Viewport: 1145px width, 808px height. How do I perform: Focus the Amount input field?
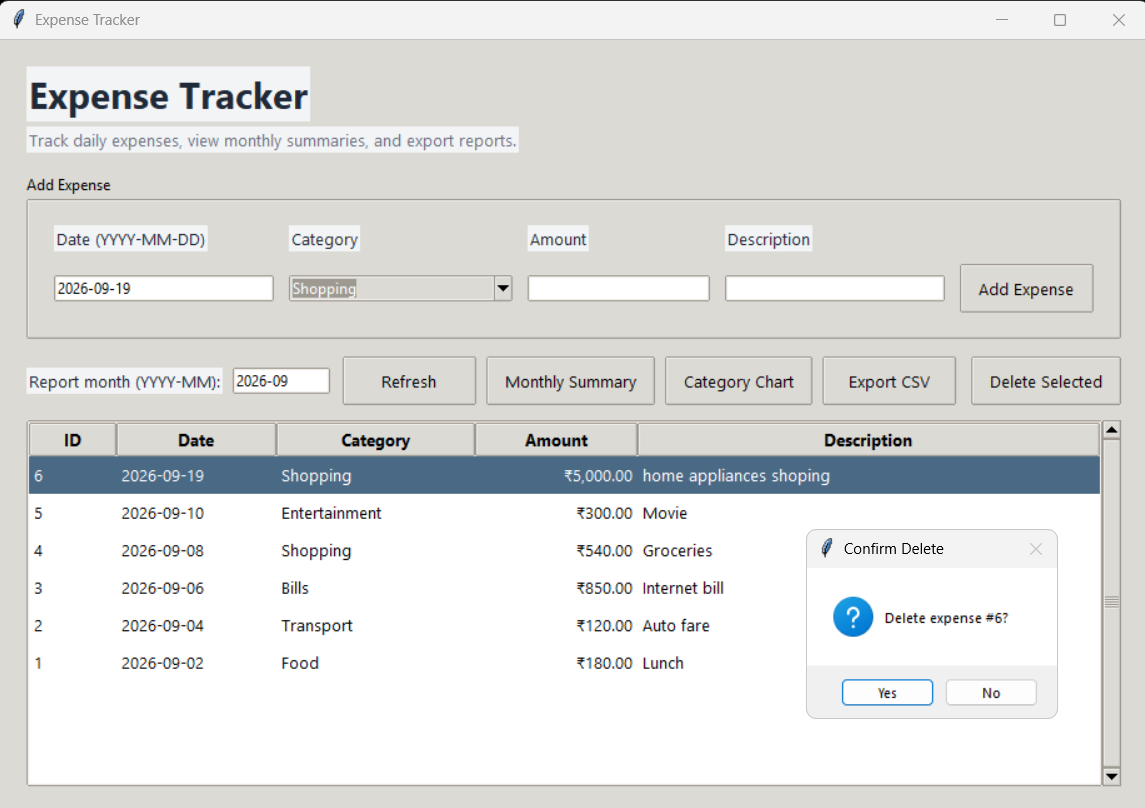[618, 288]
